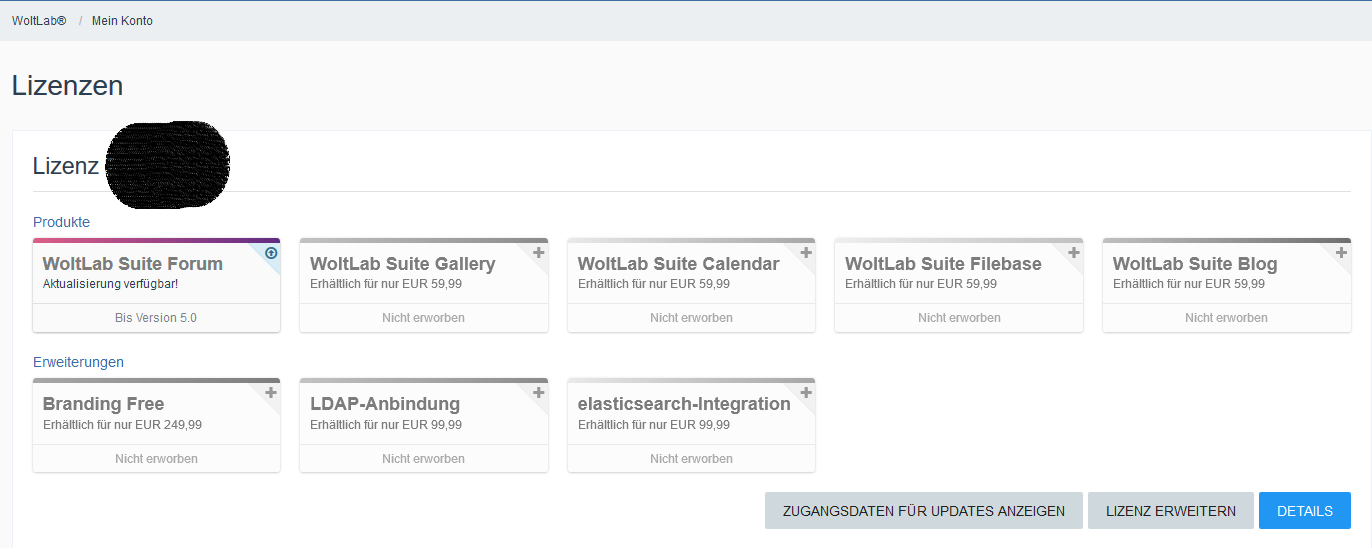The image size is (1372, 548).
Task: Click the Erweiterungen section heading
Action: click(78, 362)
